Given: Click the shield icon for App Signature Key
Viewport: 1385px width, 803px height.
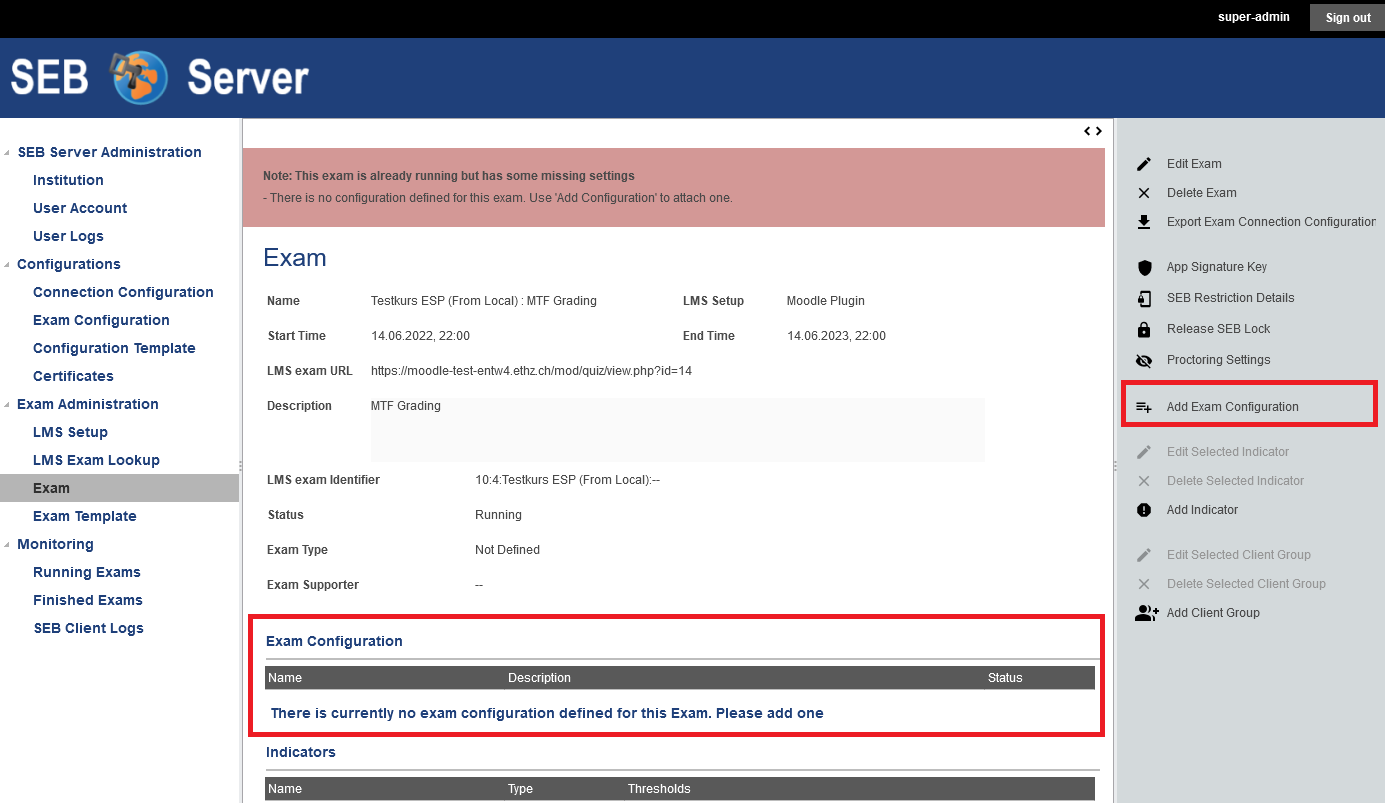Looking at the screenshot, I should click(x=1144, y=267).
